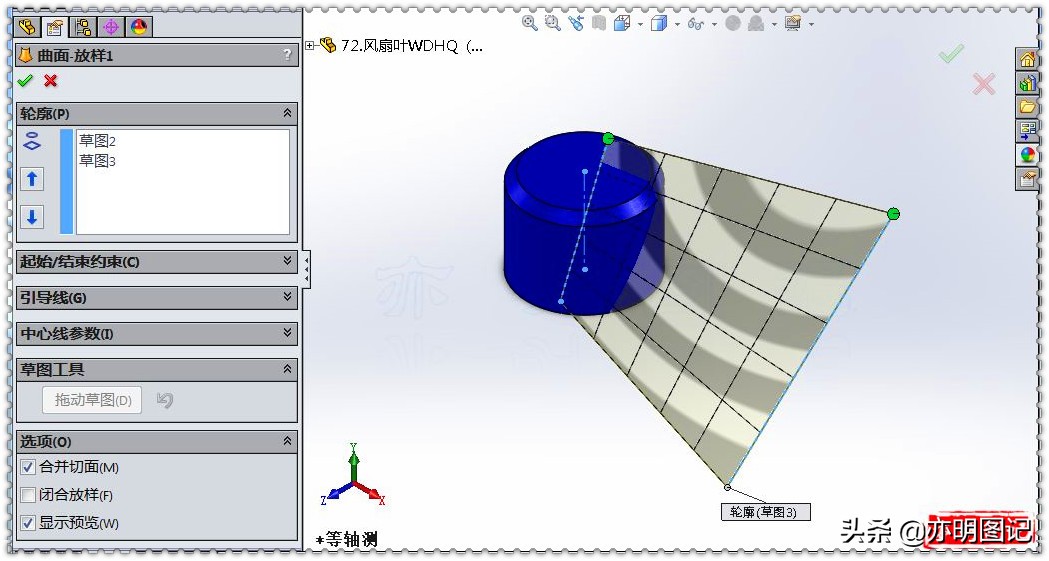Click green connector handle on the cylinder
Screen dimensions: 1049x561
click(x=608, y=138)
